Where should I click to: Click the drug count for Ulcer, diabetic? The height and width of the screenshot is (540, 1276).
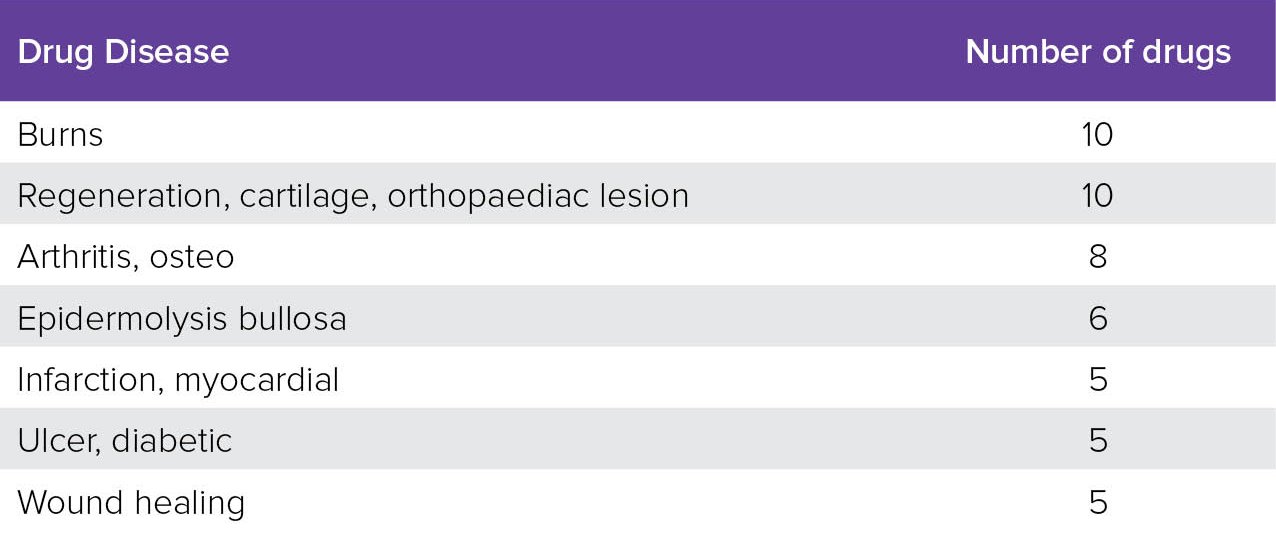tap(1098, 441)
